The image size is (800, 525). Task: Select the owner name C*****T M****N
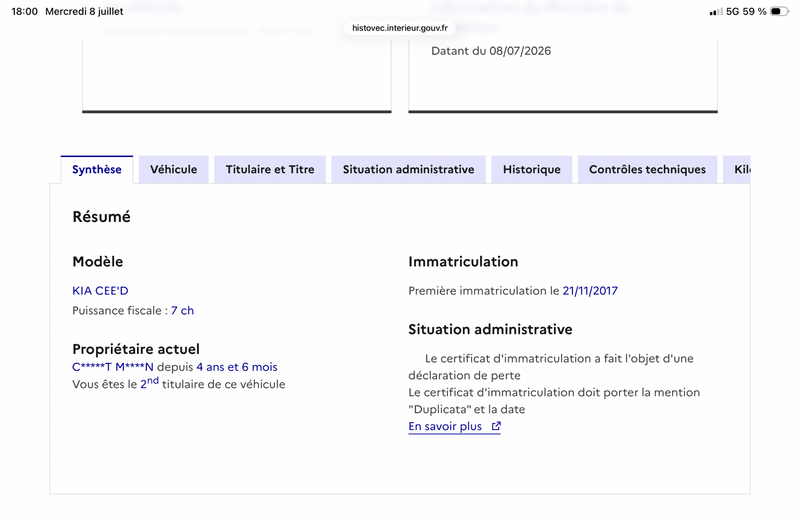coord(113,367)
